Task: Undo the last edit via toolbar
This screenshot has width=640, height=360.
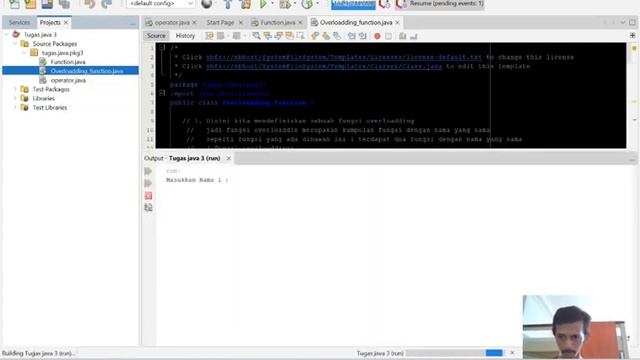Action: pyautogui.click(x=89, y=4)
